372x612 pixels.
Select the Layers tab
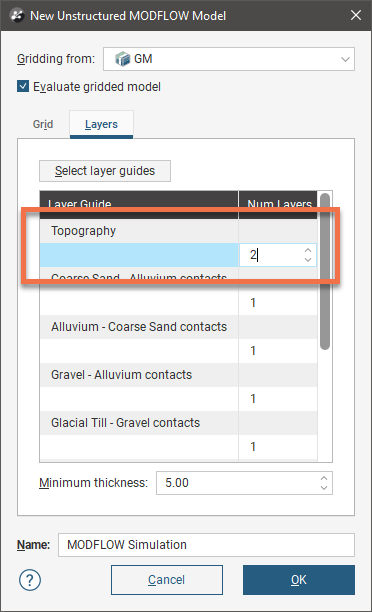[101, 124]
